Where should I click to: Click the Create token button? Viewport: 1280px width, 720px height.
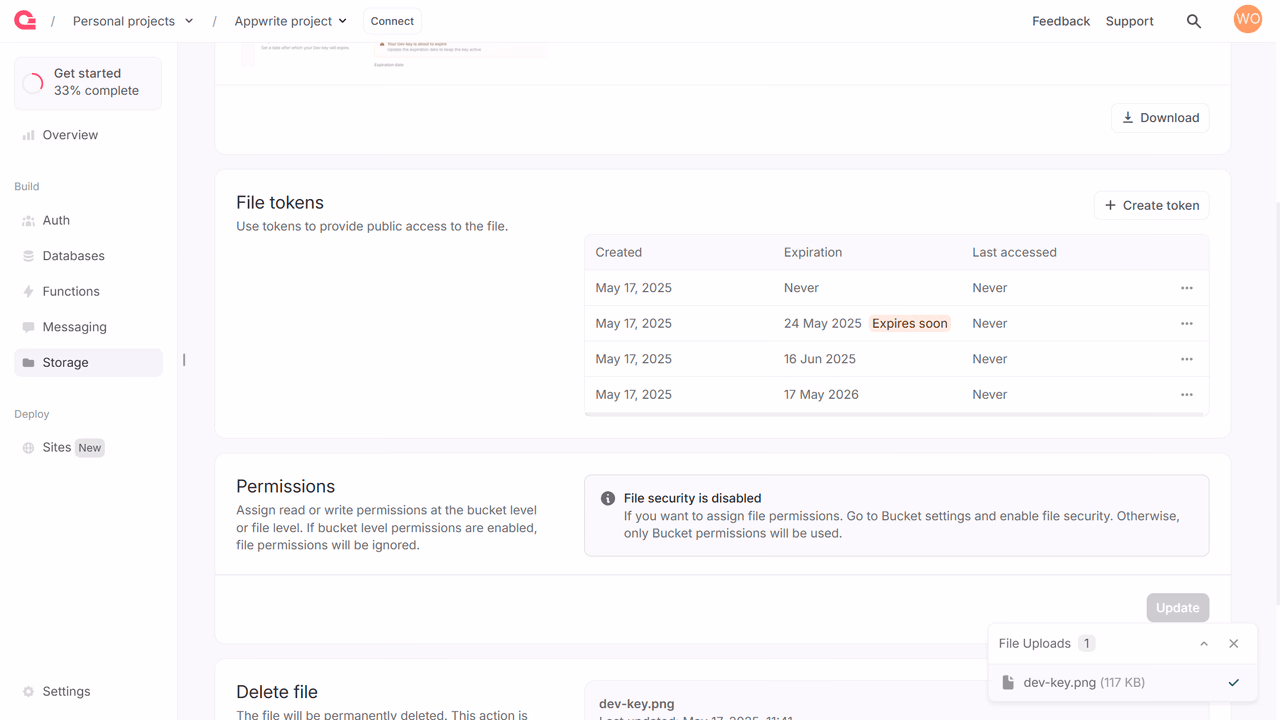[x=1151, y=205]
